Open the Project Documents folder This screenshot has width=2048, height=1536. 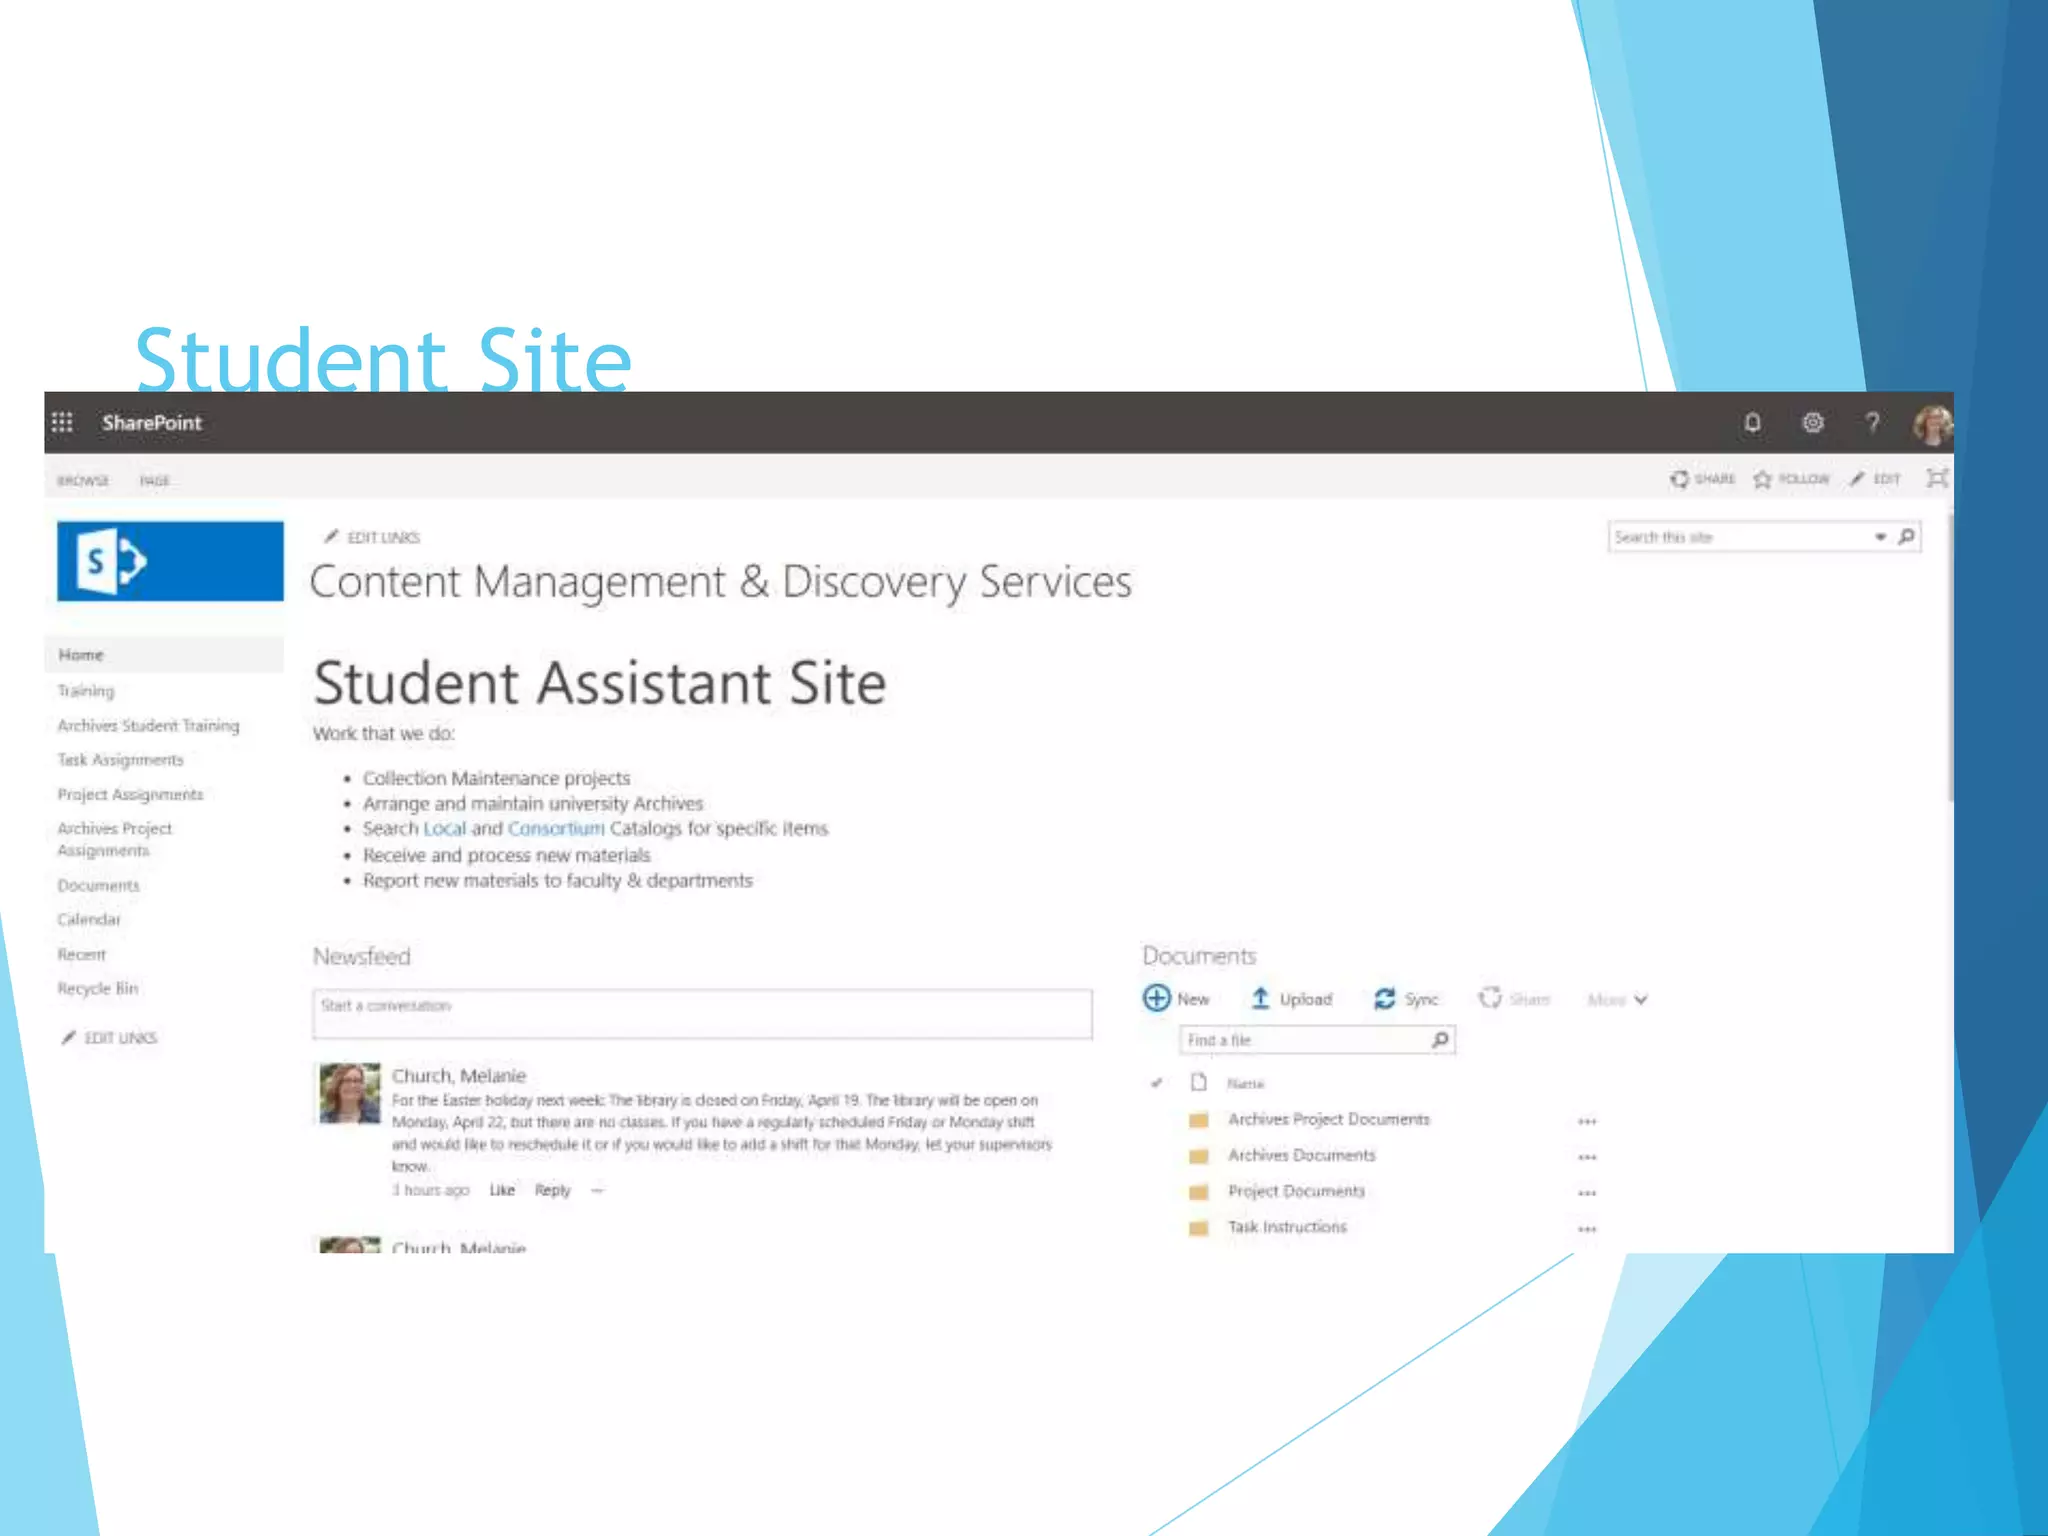click(x=1296, y=1192)
